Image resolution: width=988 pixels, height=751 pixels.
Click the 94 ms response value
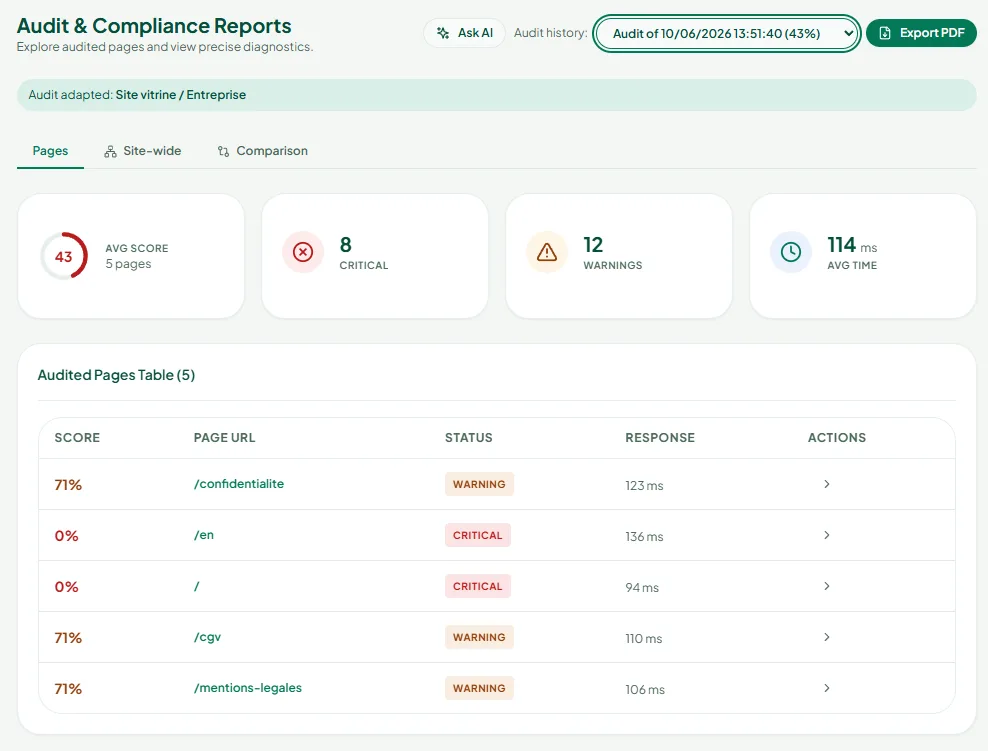641,587
